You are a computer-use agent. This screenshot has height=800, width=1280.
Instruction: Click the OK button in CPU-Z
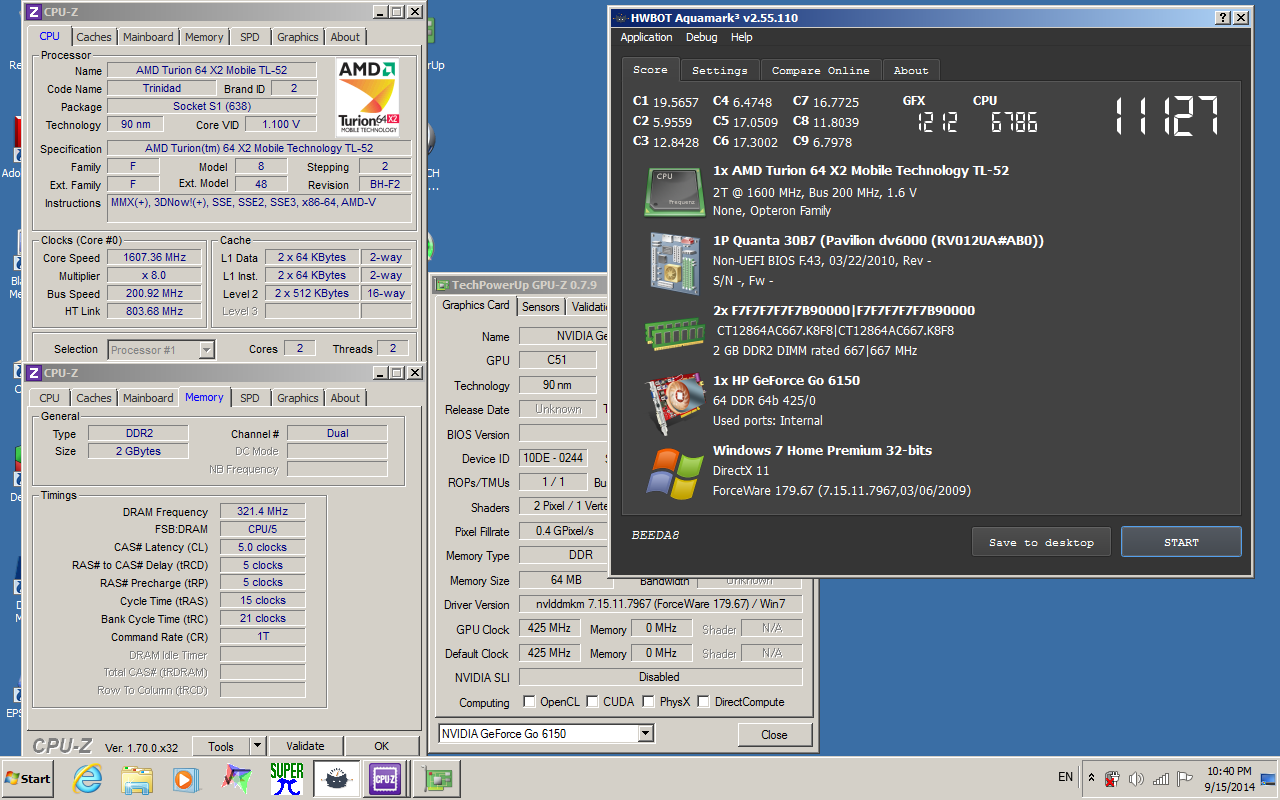[x=381, y=746]
